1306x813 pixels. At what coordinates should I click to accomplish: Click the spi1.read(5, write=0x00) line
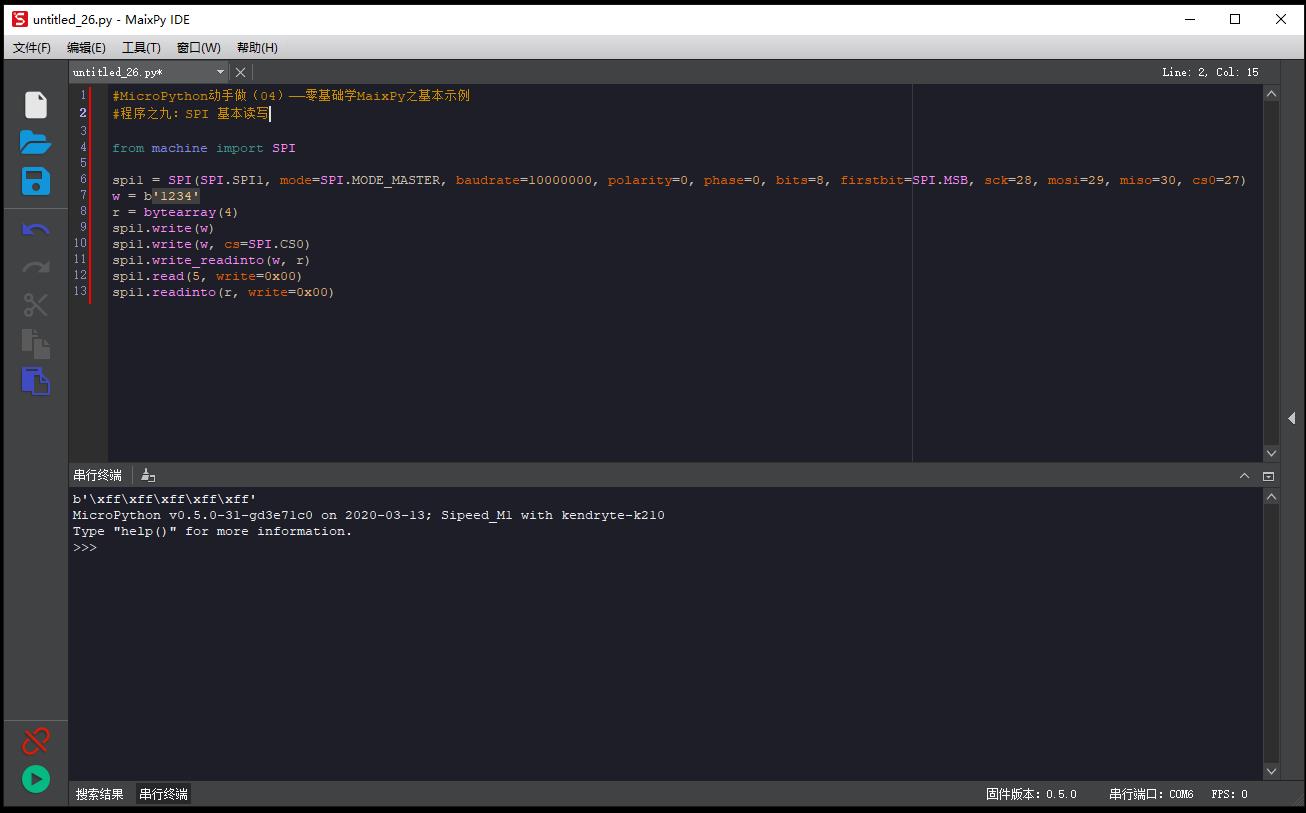(207, 276)
